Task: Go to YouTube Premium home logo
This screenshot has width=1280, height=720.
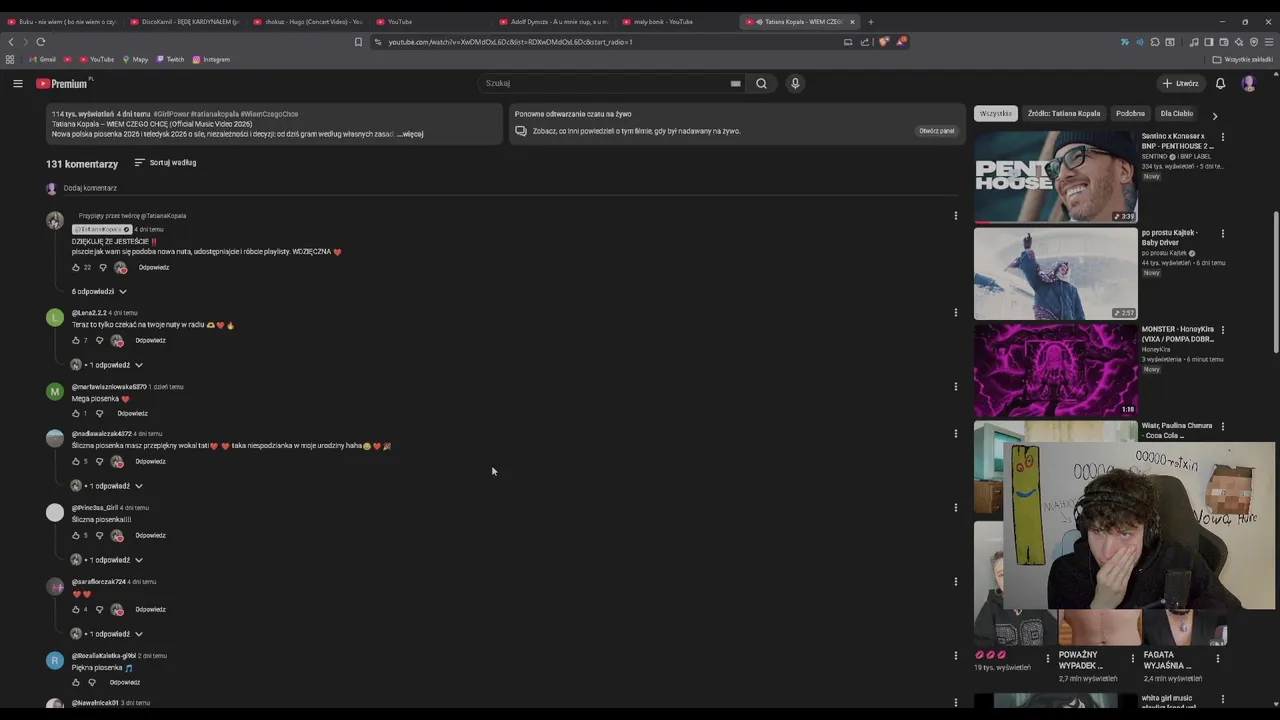Action: point(63,84)
